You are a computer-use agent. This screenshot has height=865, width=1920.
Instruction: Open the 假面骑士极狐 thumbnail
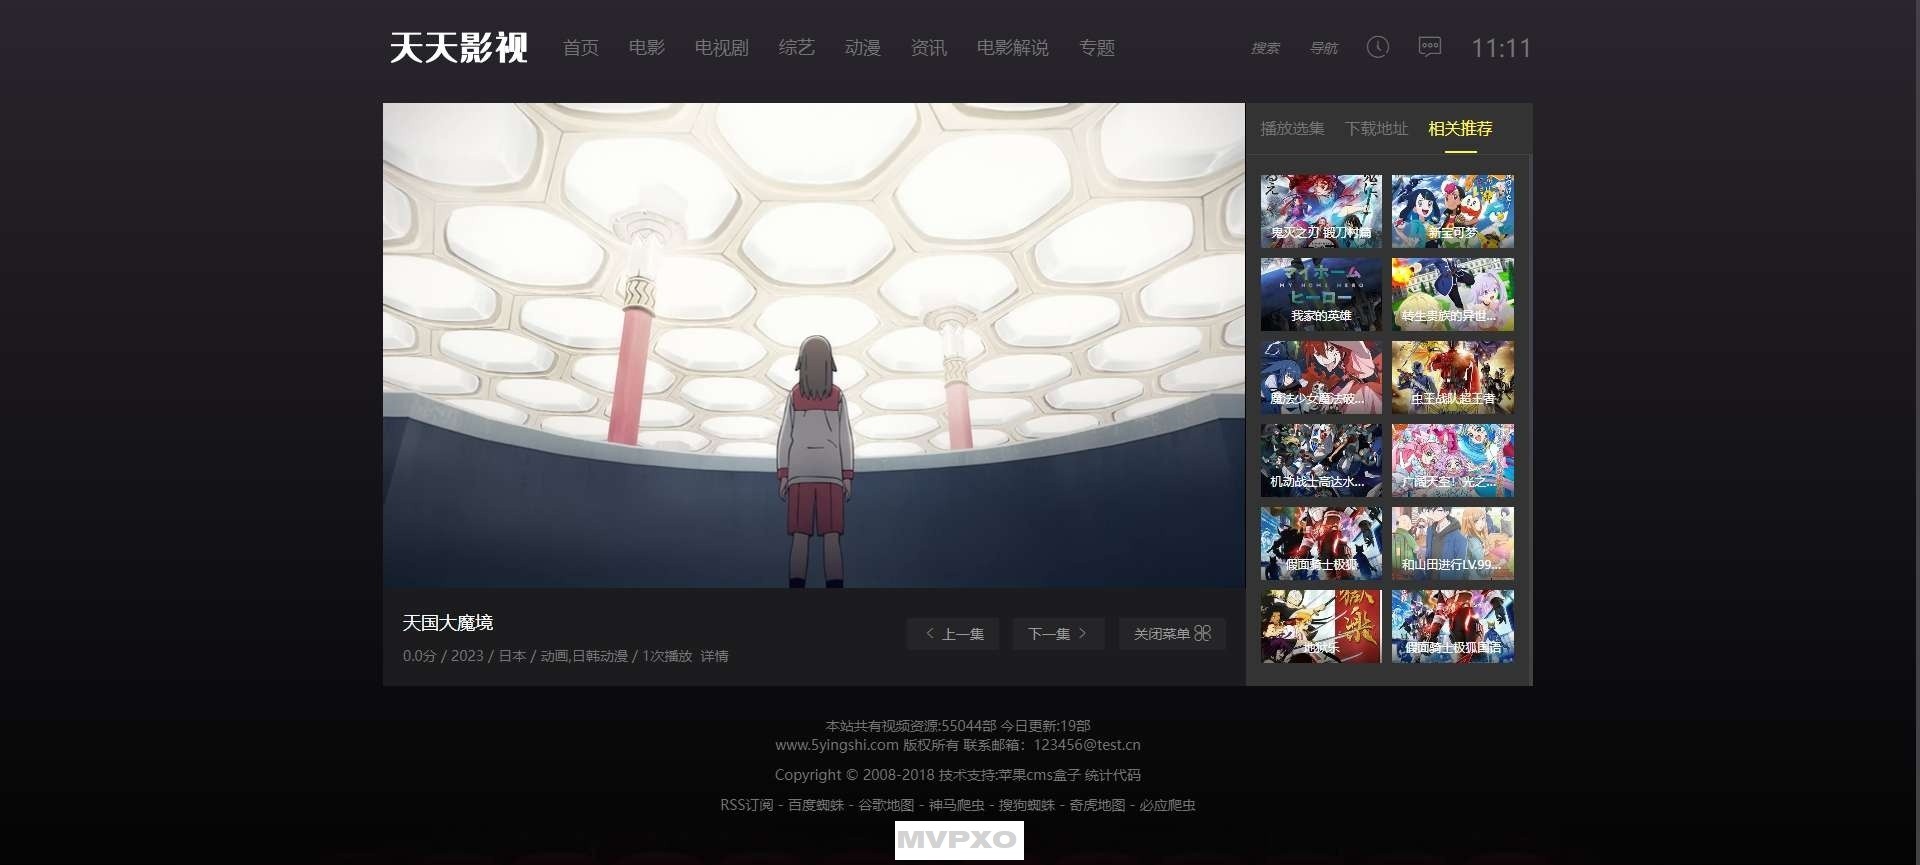[x=1321, y=543]
